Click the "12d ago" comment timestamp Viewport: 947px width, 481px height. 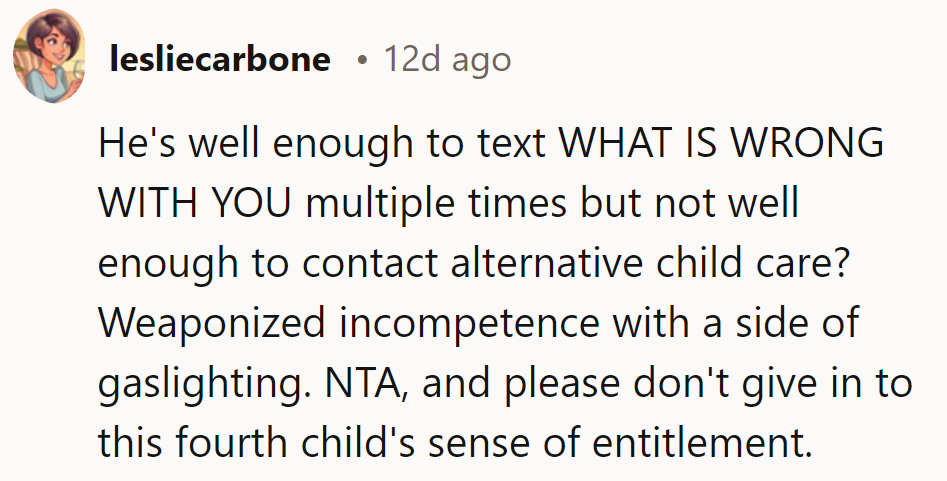click(x=447, y=60)
